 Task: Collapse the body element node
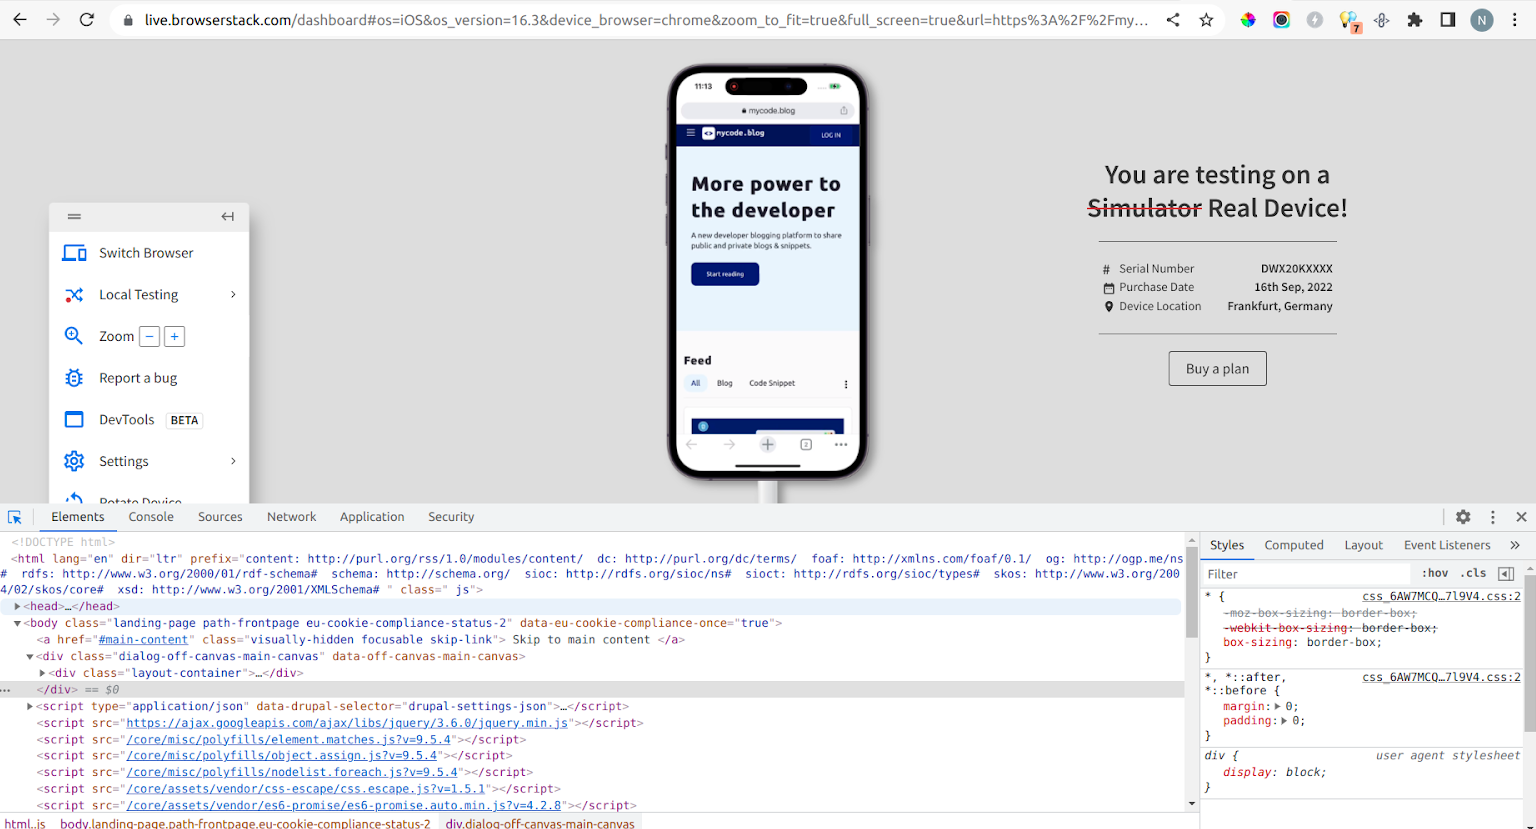point(17,623)
